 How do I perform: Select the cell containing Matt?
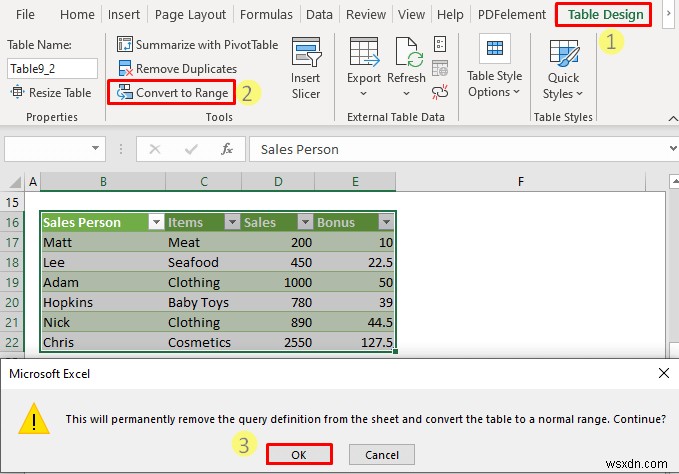(x=102, y=242)
